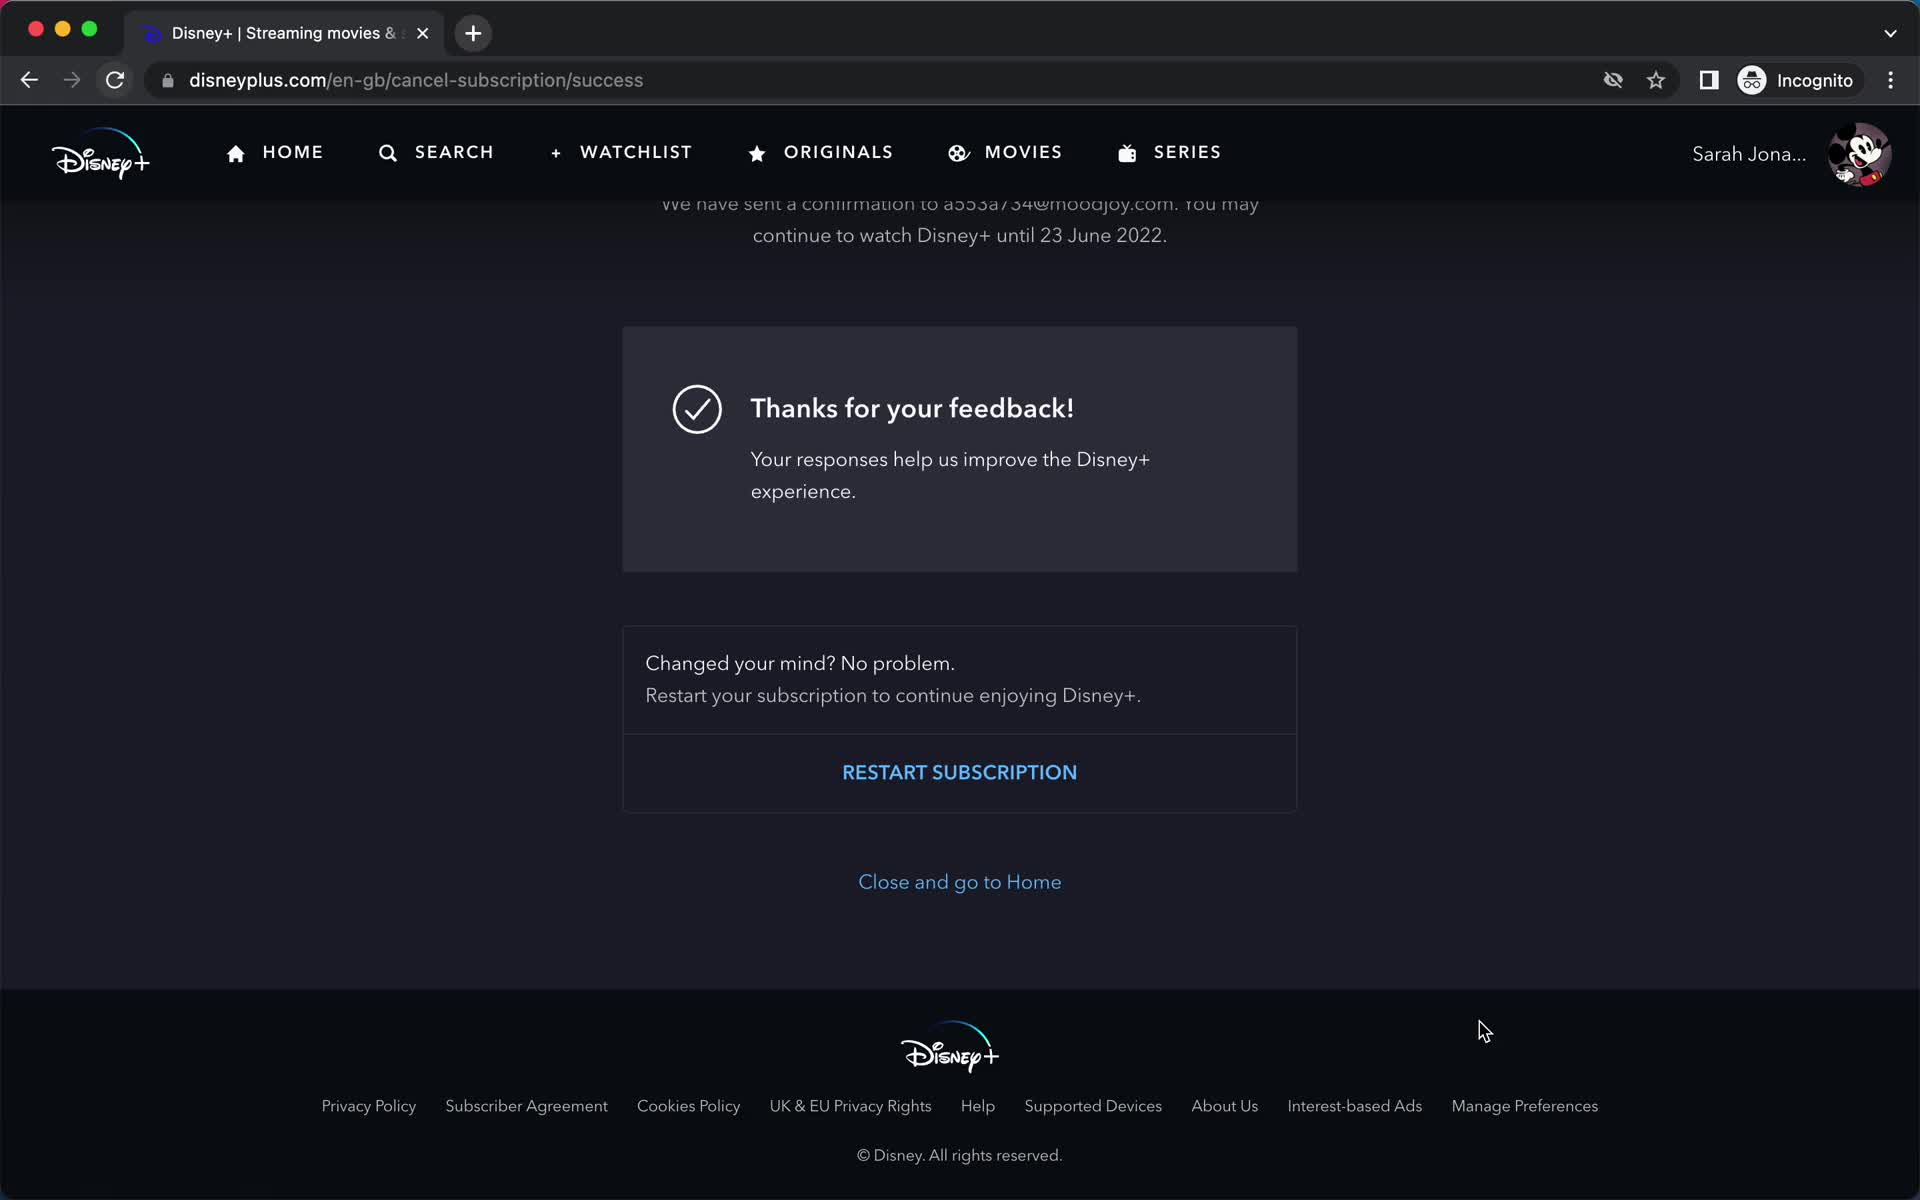Click the address bar URL field
Screen dimensions: 1920x1200
880,80
